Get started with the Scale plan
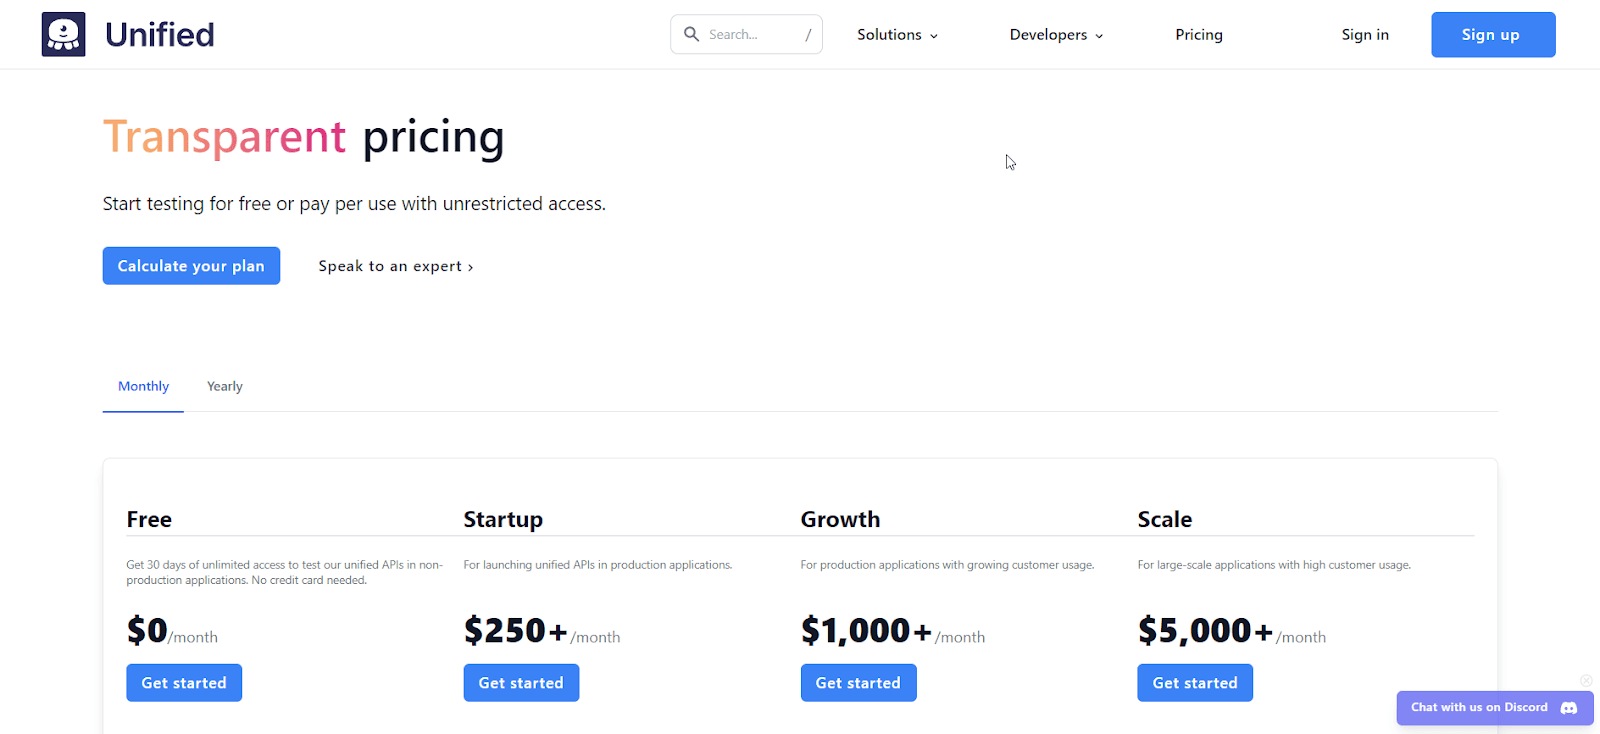 click(x=1195, y=683)
